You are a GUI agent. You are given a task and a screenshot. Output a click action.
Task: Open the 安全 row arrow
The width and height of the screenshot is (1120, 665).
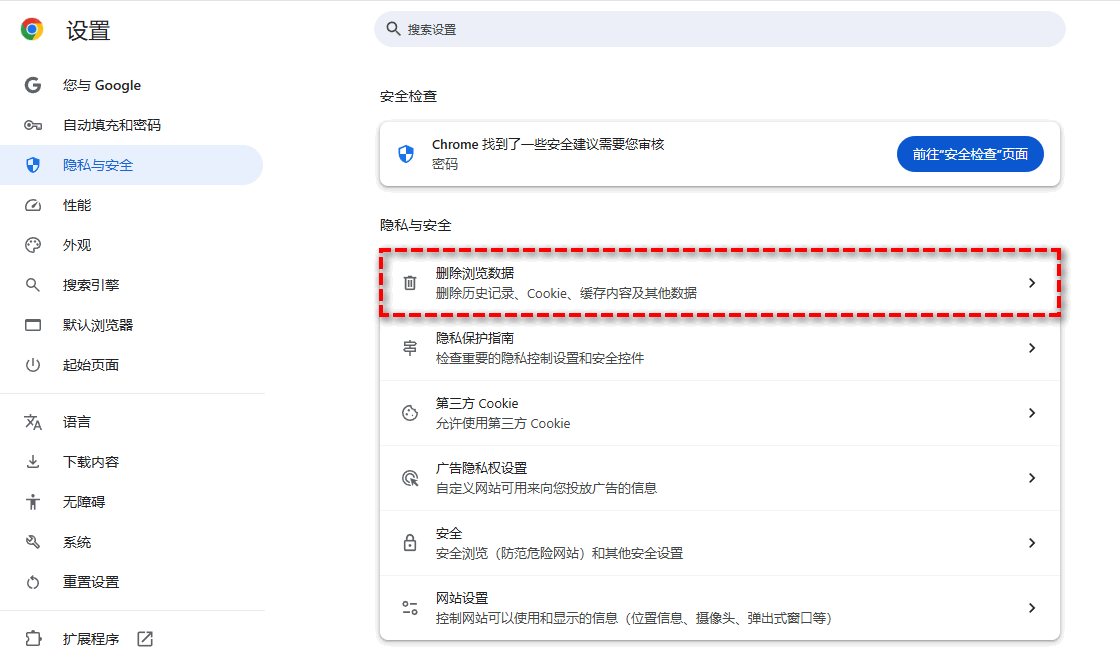tap(1032, 543)
